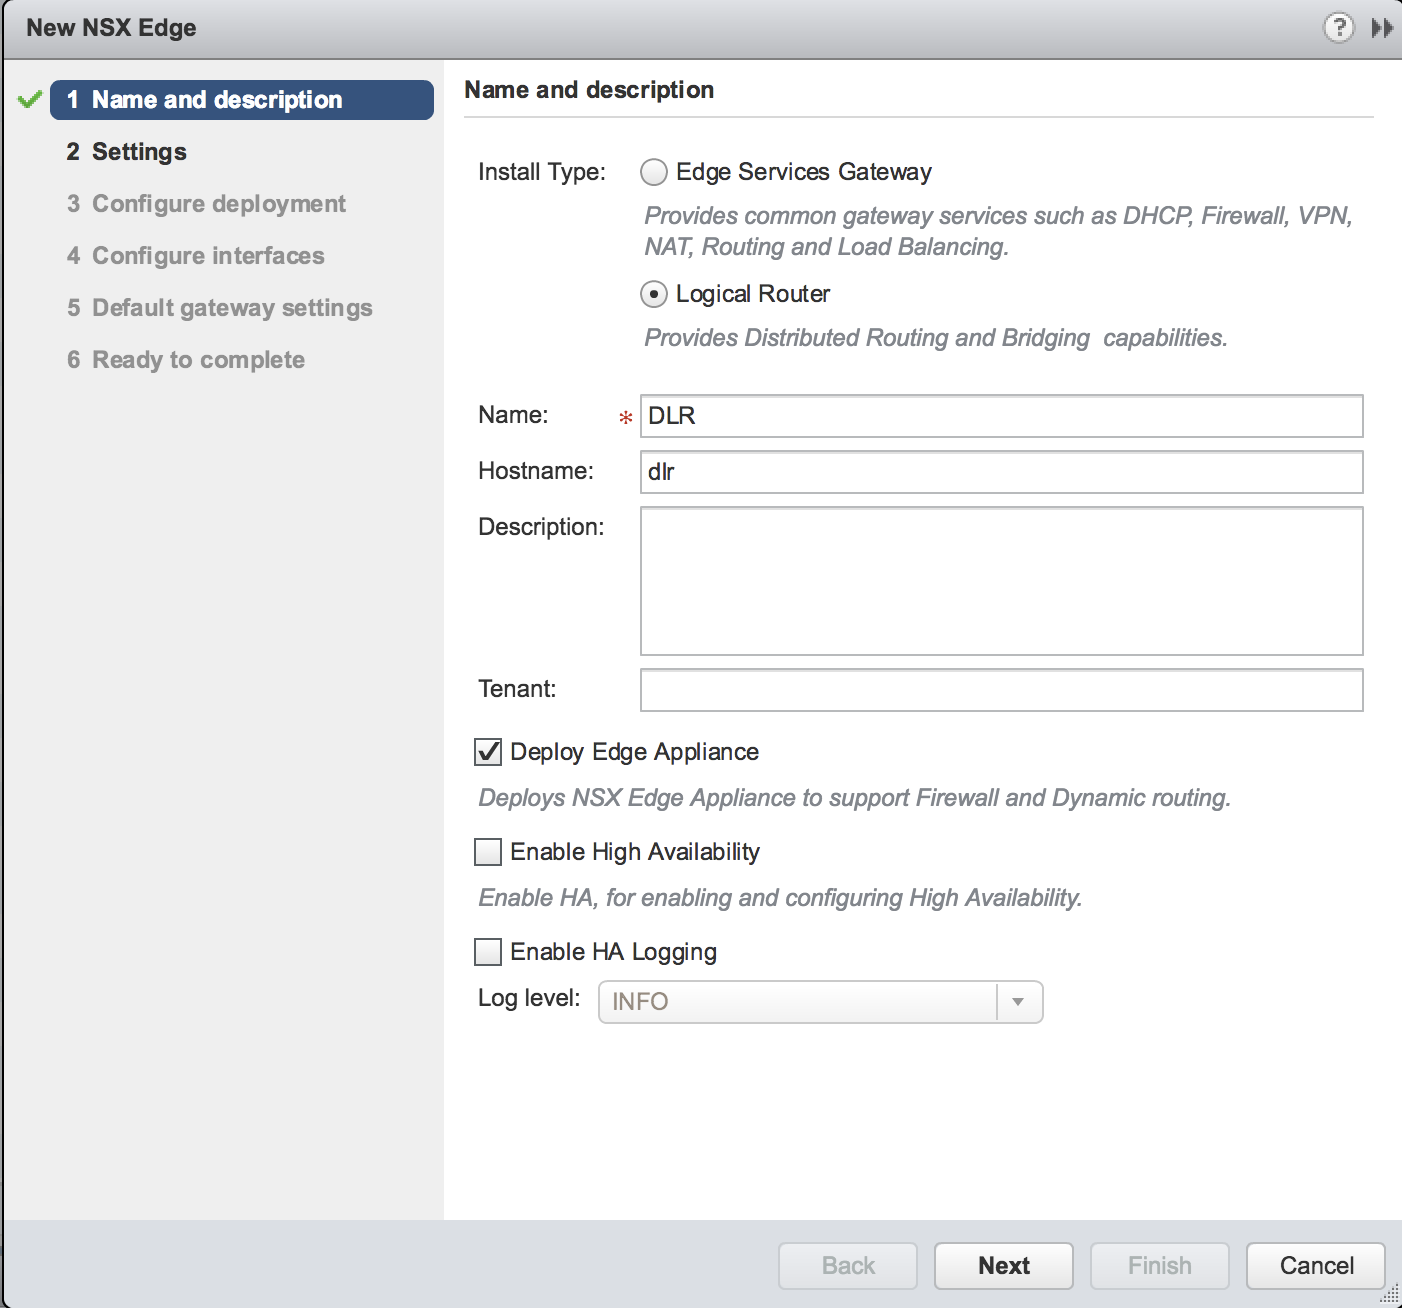Viewport: 1402px width, 1308px height.
Task: Open the Log level INFO dropdown
Action: coord(820,1002)
